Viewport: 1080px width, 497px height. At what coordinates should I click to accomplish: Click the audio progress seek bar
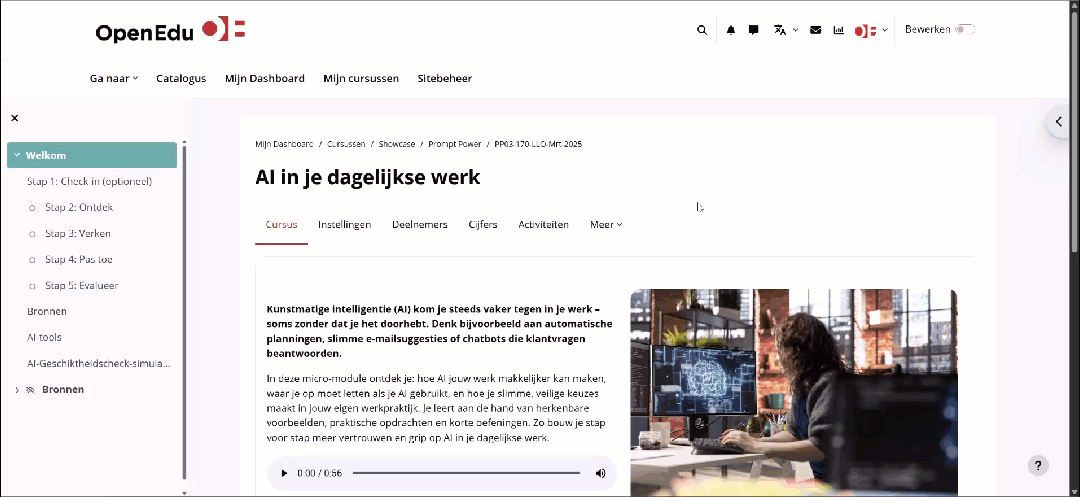coord(466,473)
